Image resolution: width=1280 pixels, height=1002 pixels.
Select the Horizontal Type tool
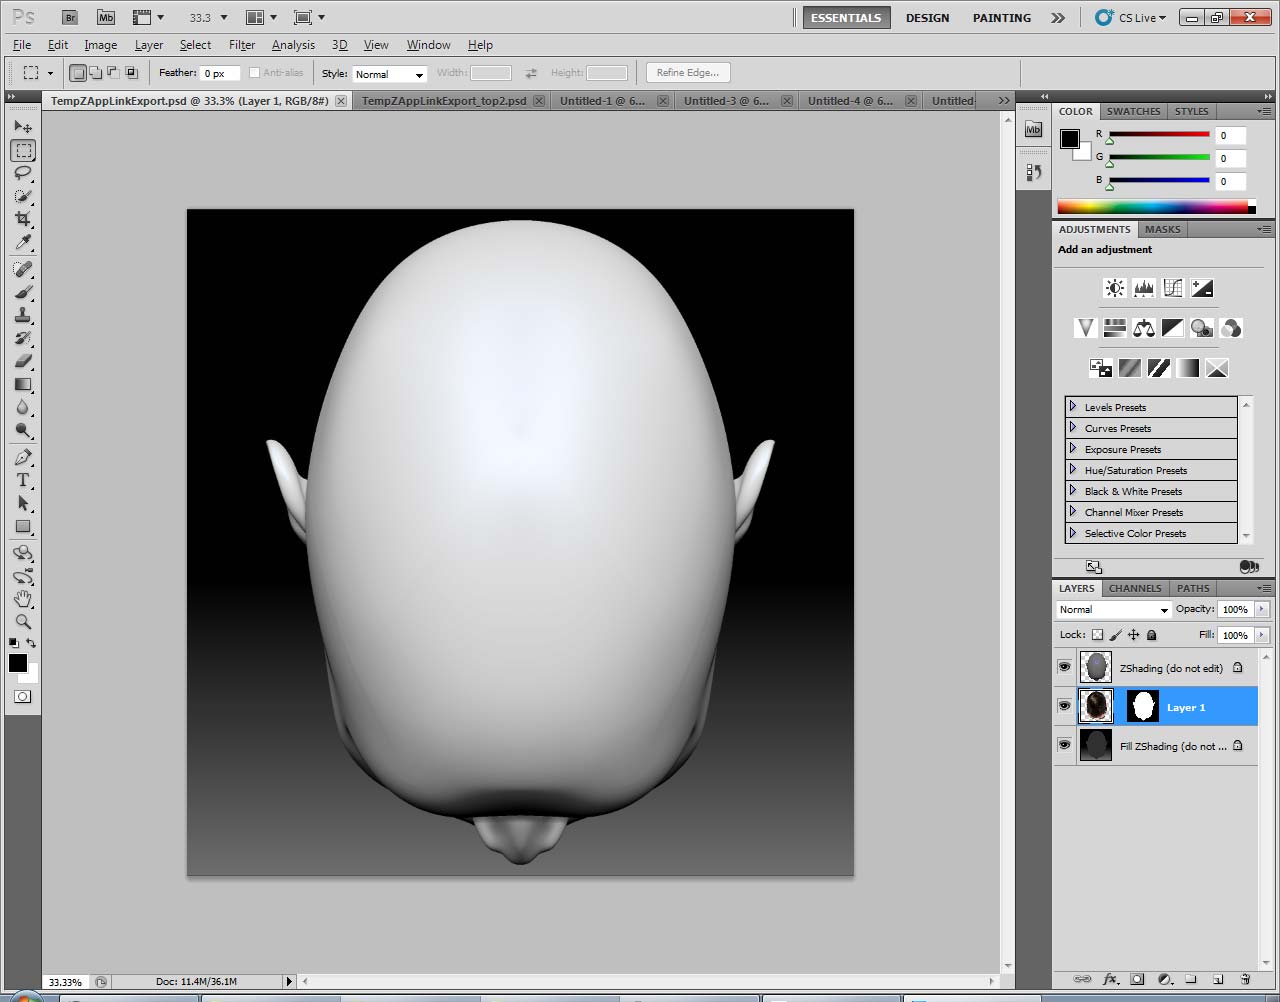pos(23,480)
